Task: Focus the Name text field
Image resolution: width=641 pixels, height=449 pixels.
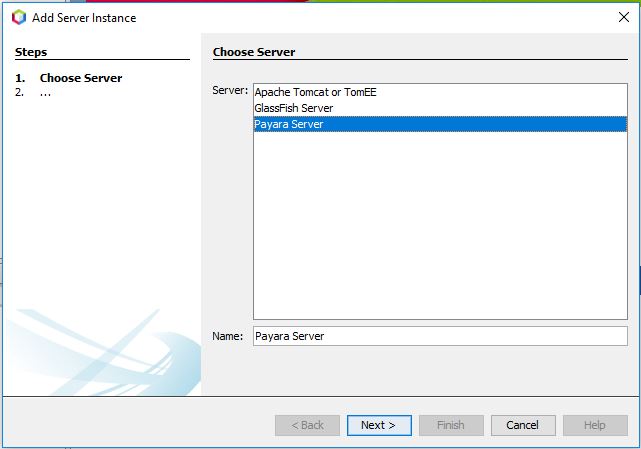Action: [x=440, y=336]
